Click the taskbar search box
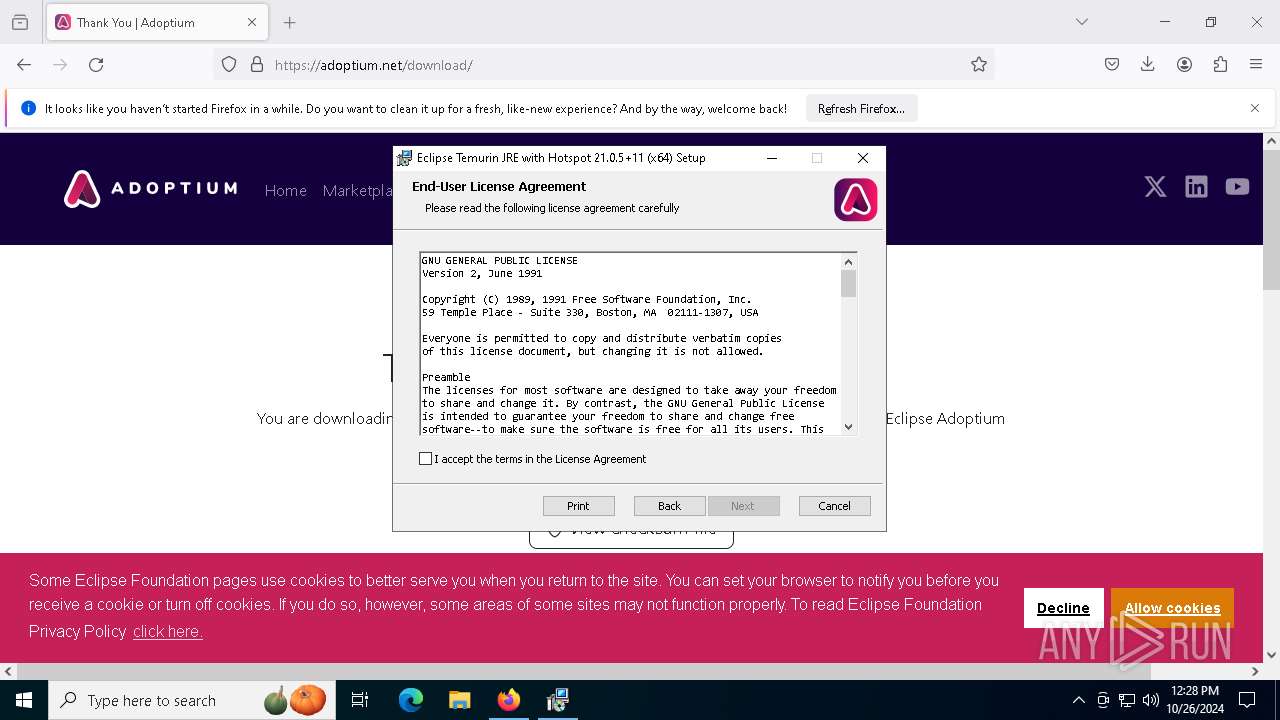 pyautogui.click(x=192, y=700)
